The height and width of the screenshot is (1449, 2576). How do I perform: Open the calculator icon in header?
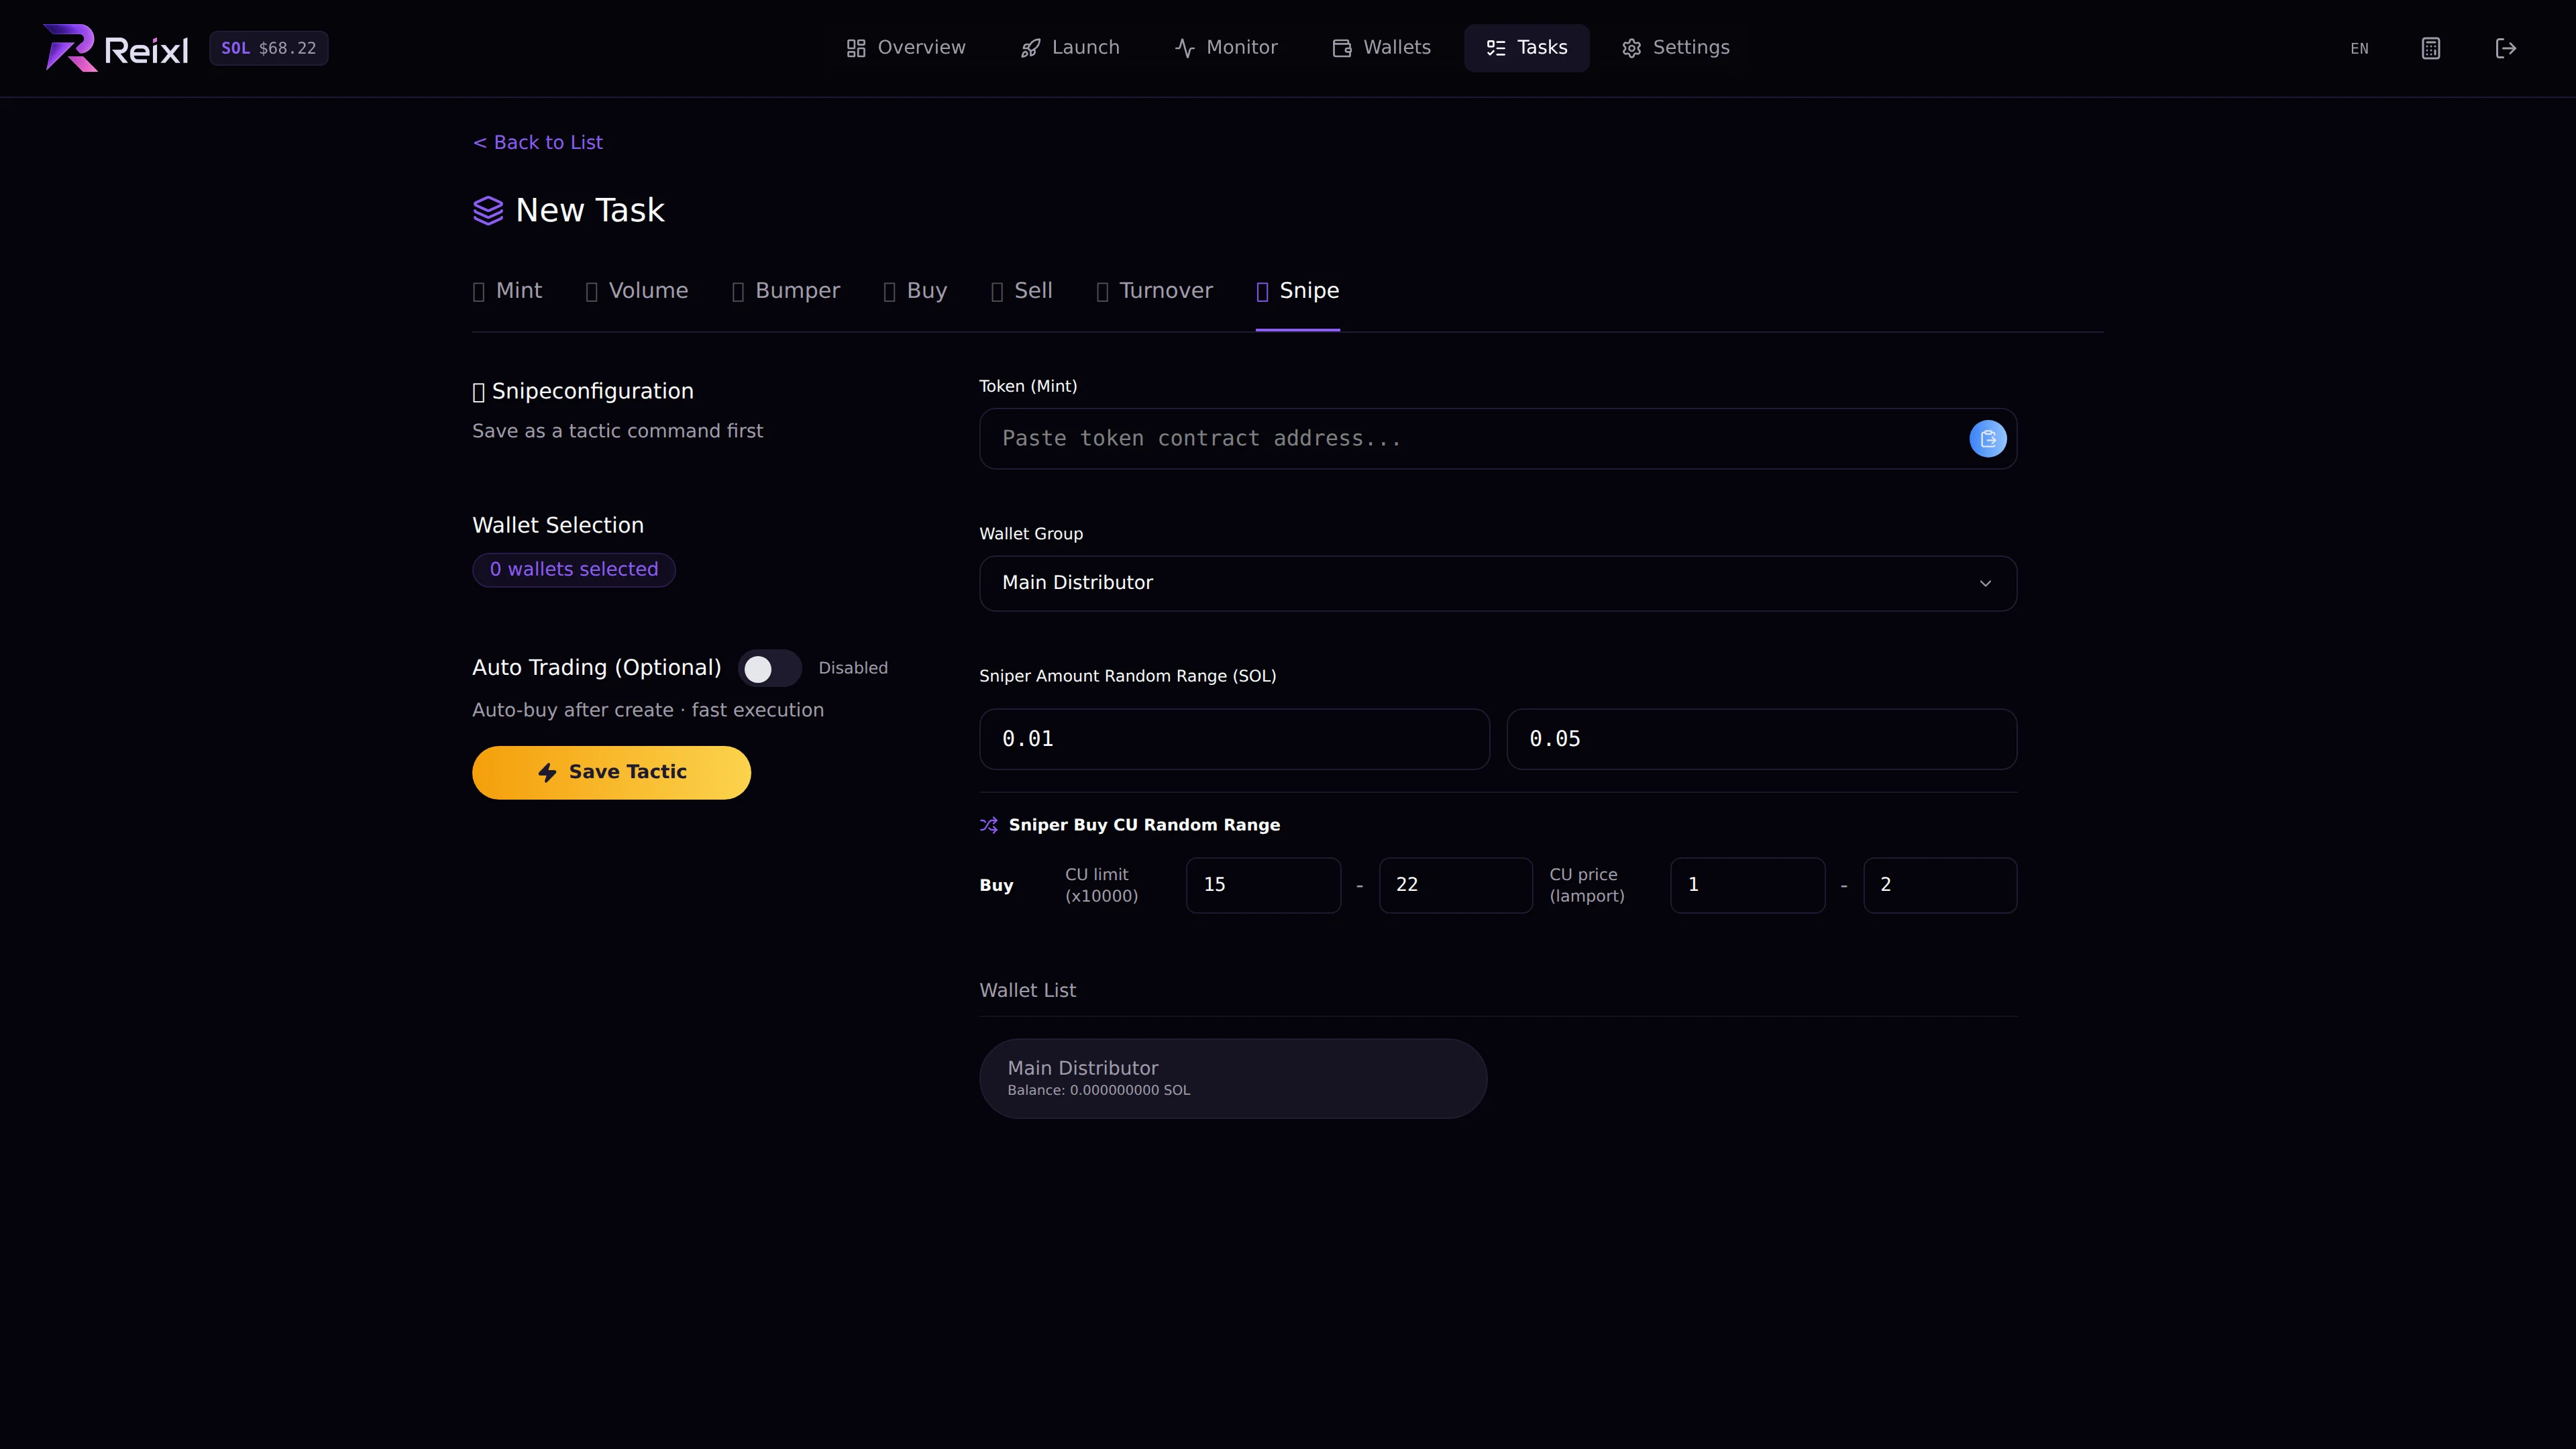(2431, 48)
